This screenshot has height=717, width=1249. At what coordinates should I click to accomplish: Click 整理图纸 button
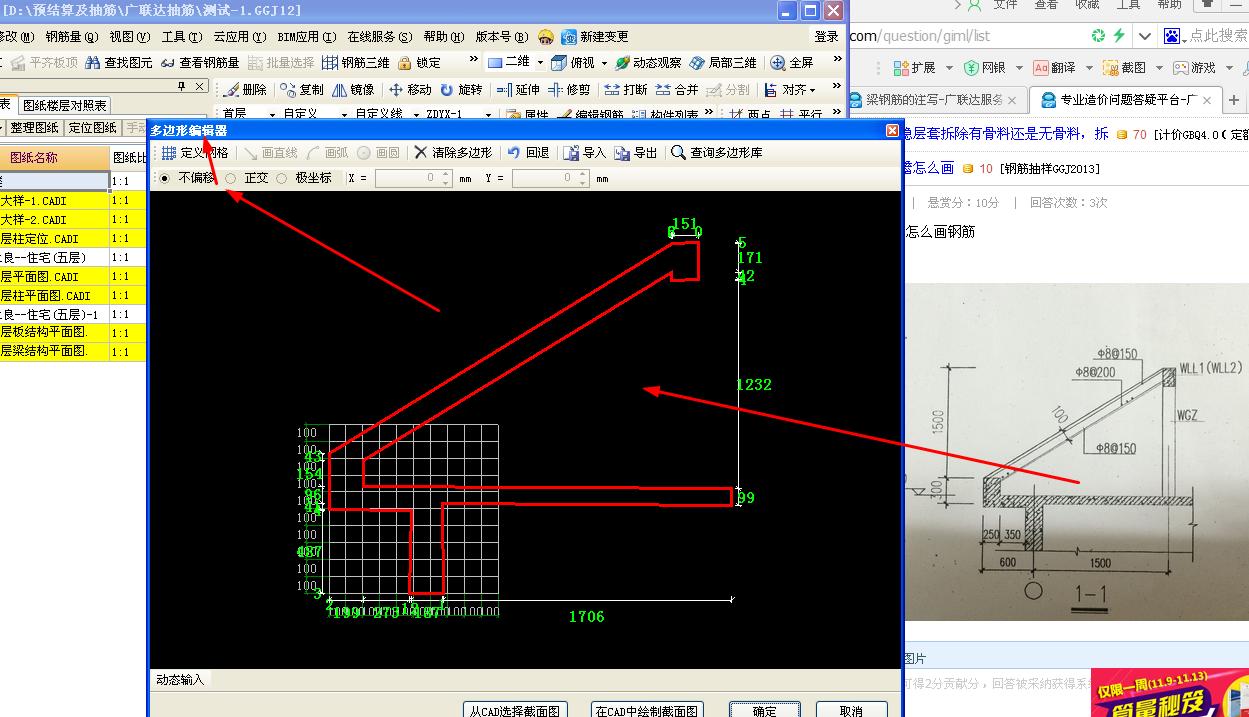click(35, 128)
